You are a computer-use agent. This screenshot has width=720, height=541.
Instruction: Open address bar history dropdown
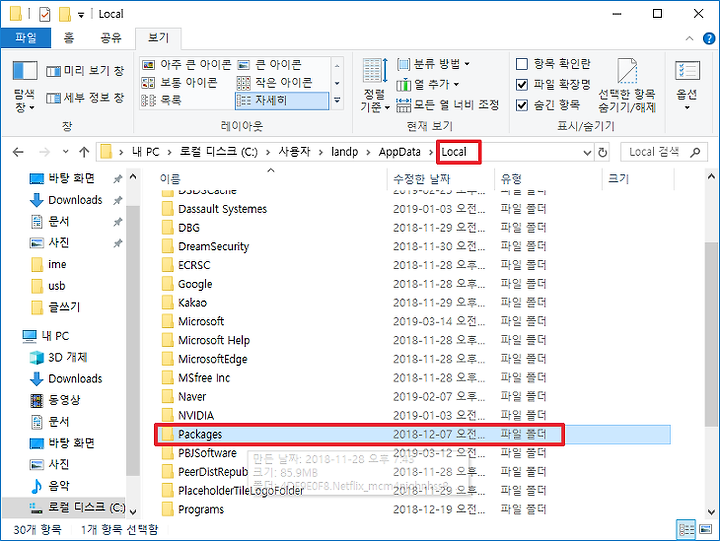pos(587,152)
